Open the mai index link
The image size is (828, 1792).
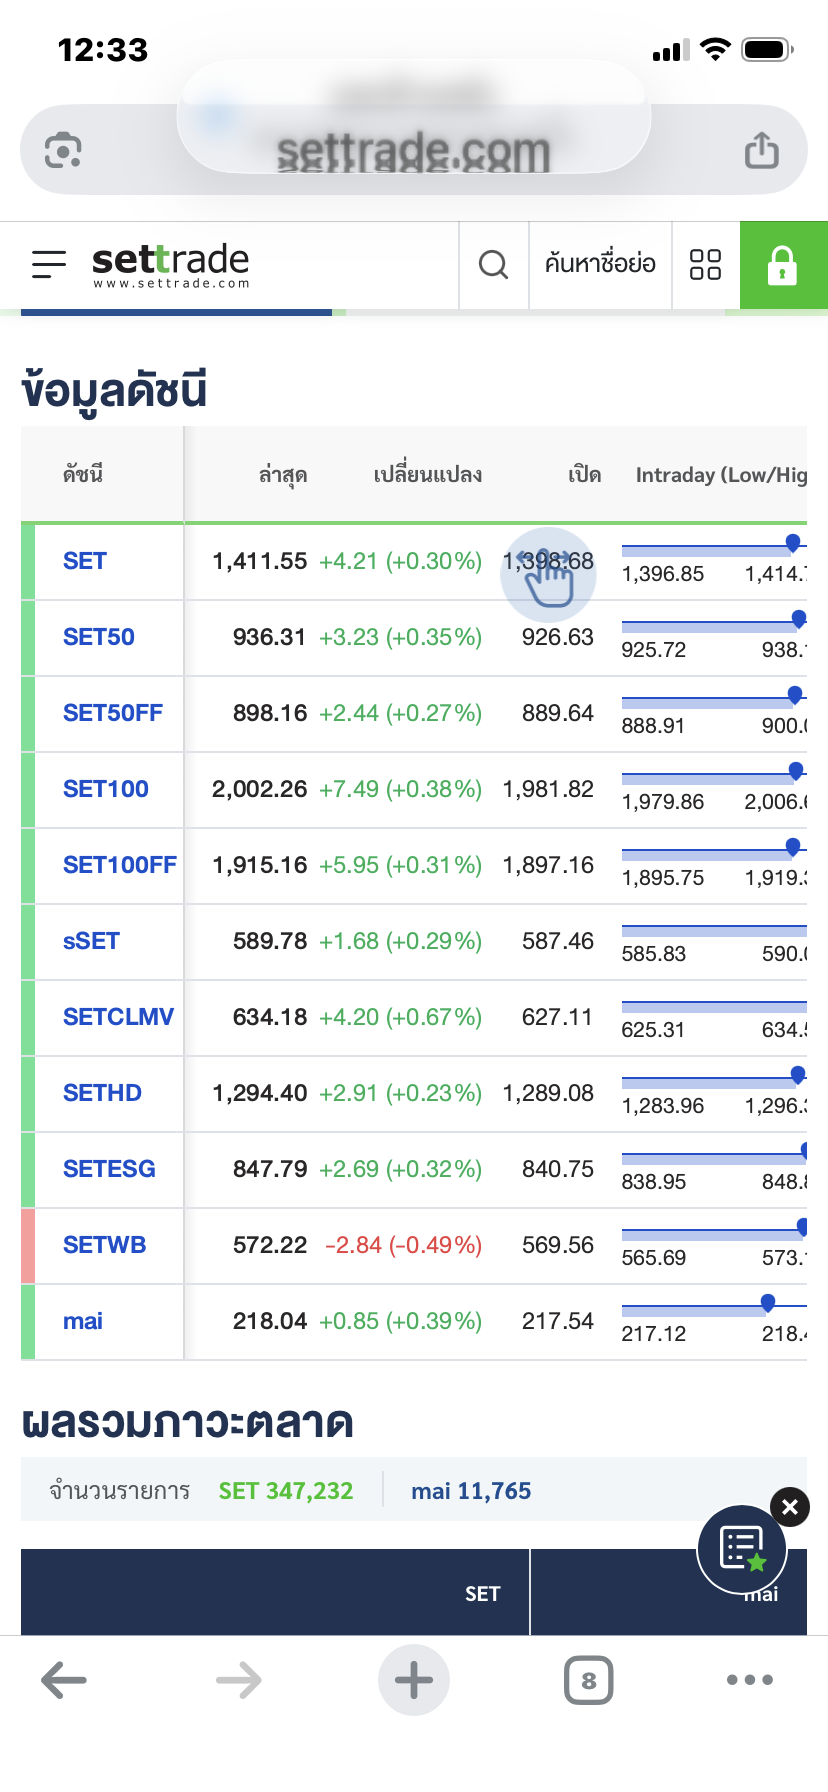point(83,1322)
